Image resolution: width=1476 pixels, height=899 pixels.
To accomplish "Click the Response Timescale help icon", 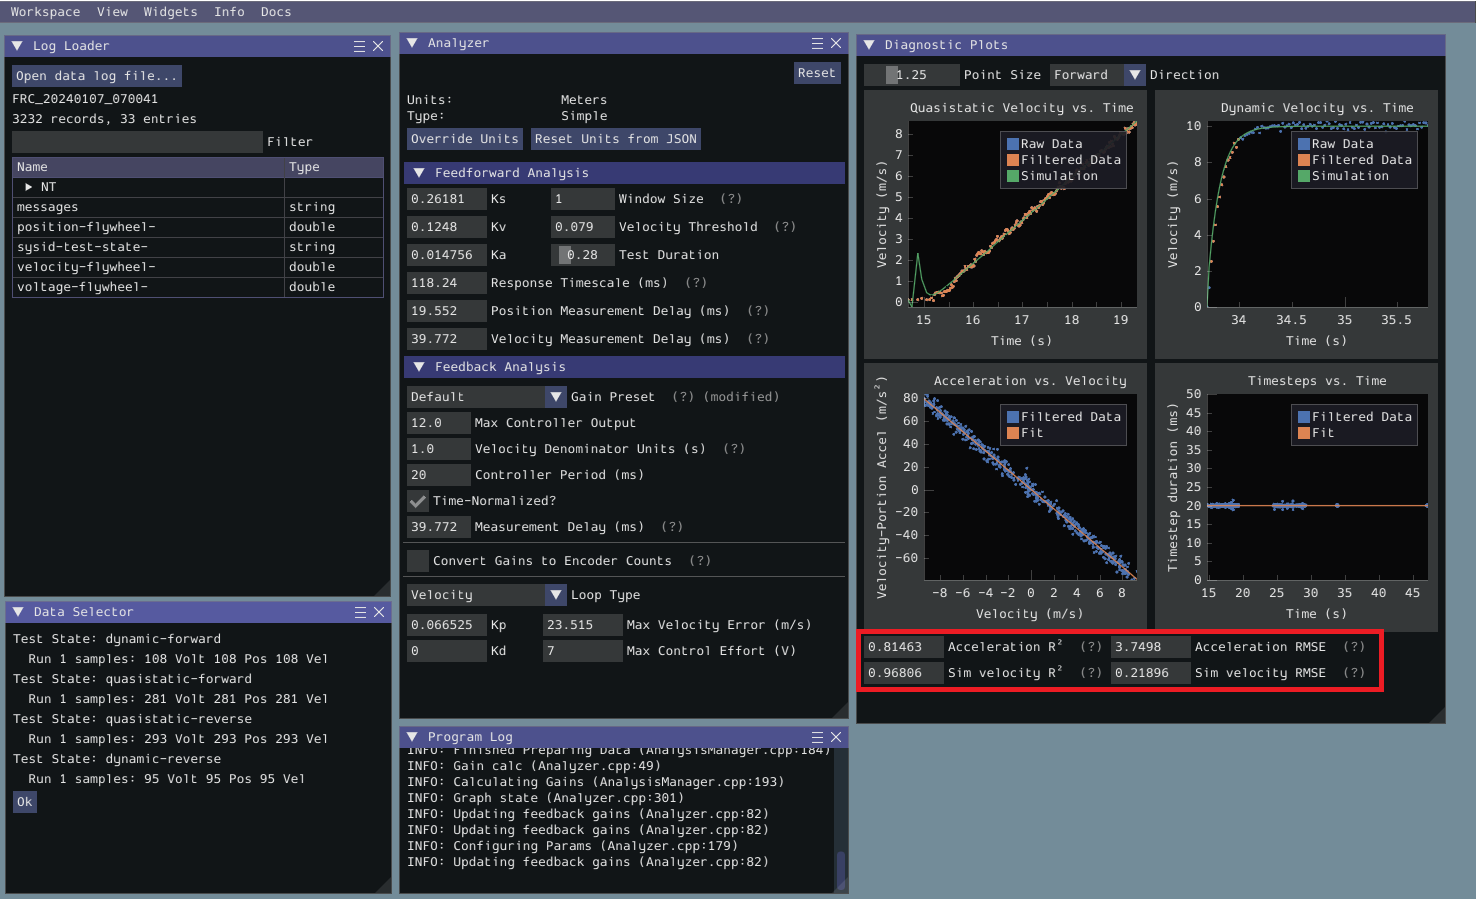I will pos(696,282).
